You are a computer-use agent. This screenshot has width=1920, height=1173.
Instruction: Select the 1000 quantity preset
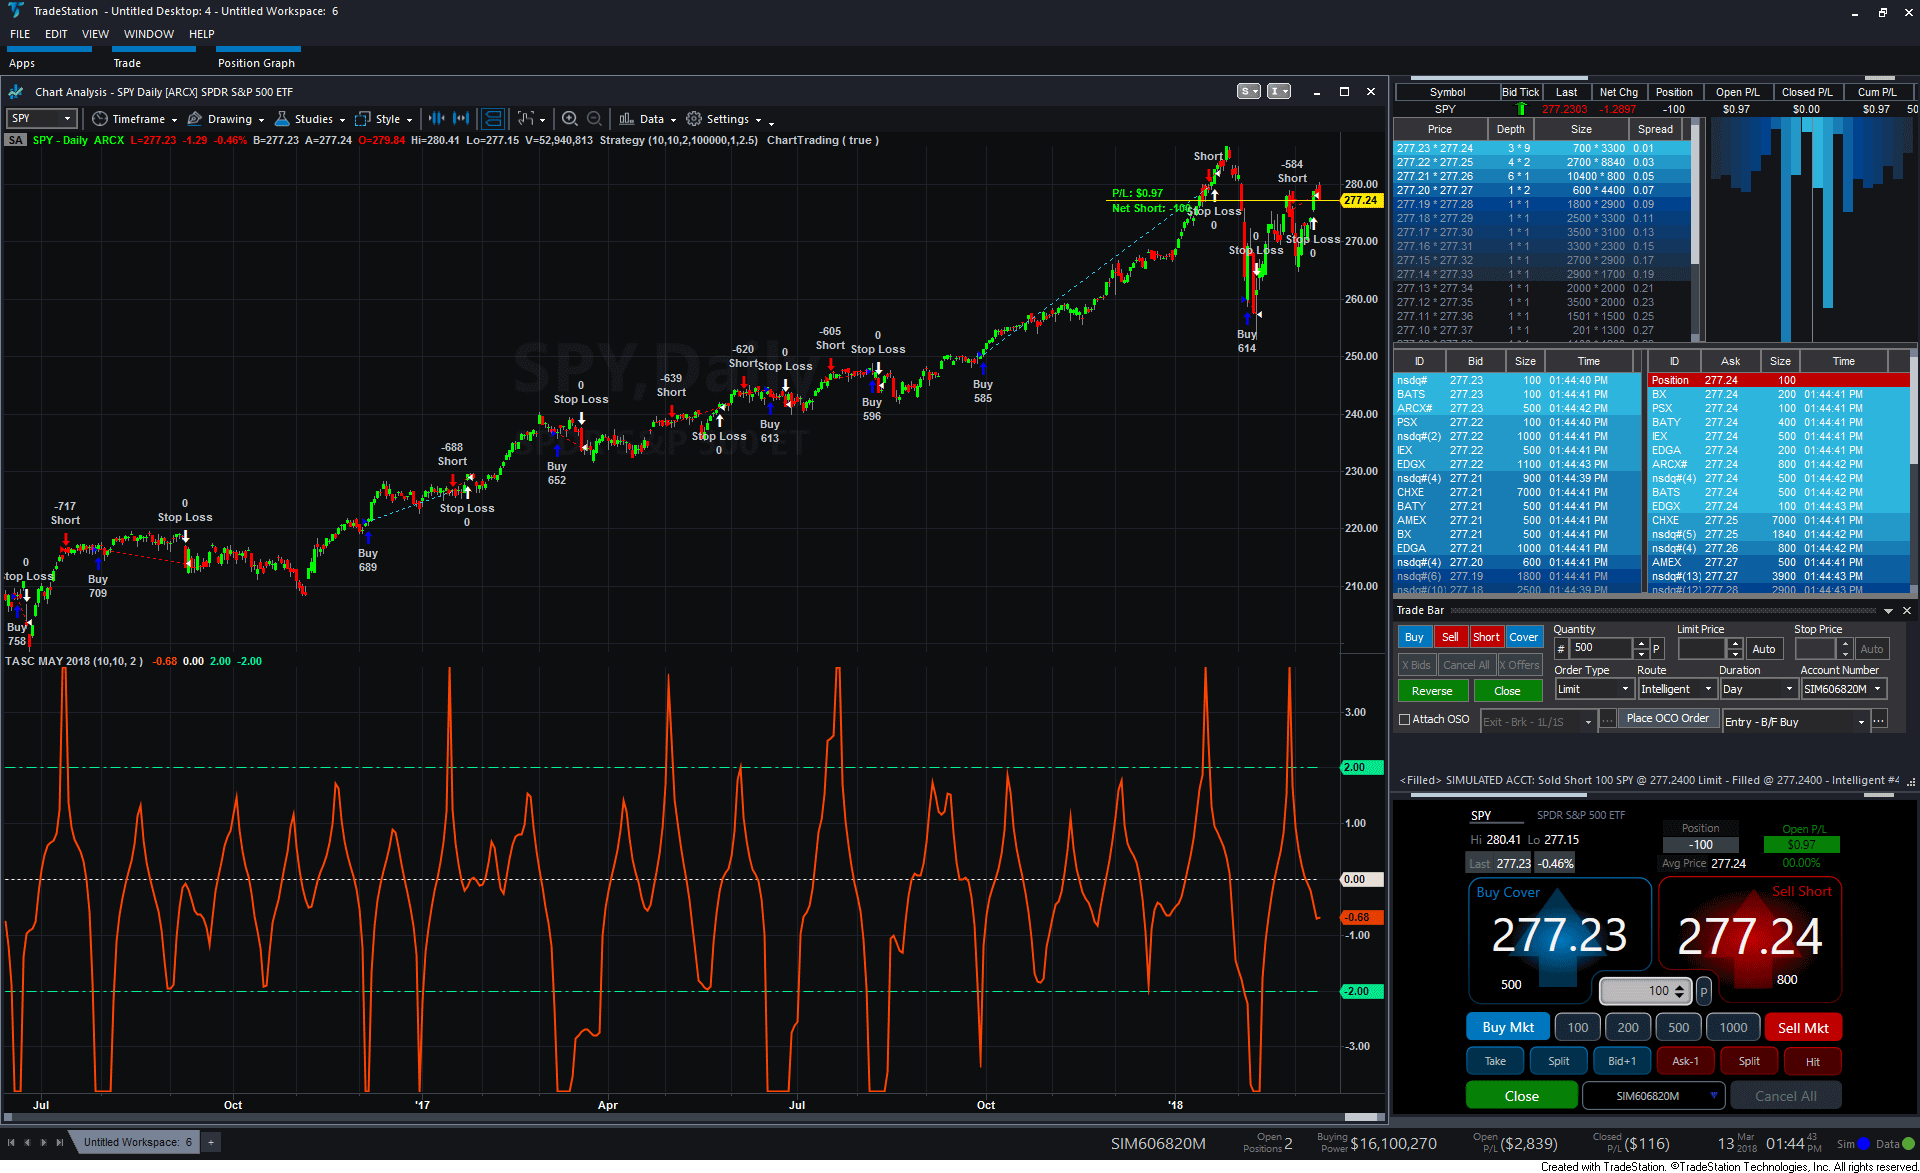[x=1733, y=1027]
